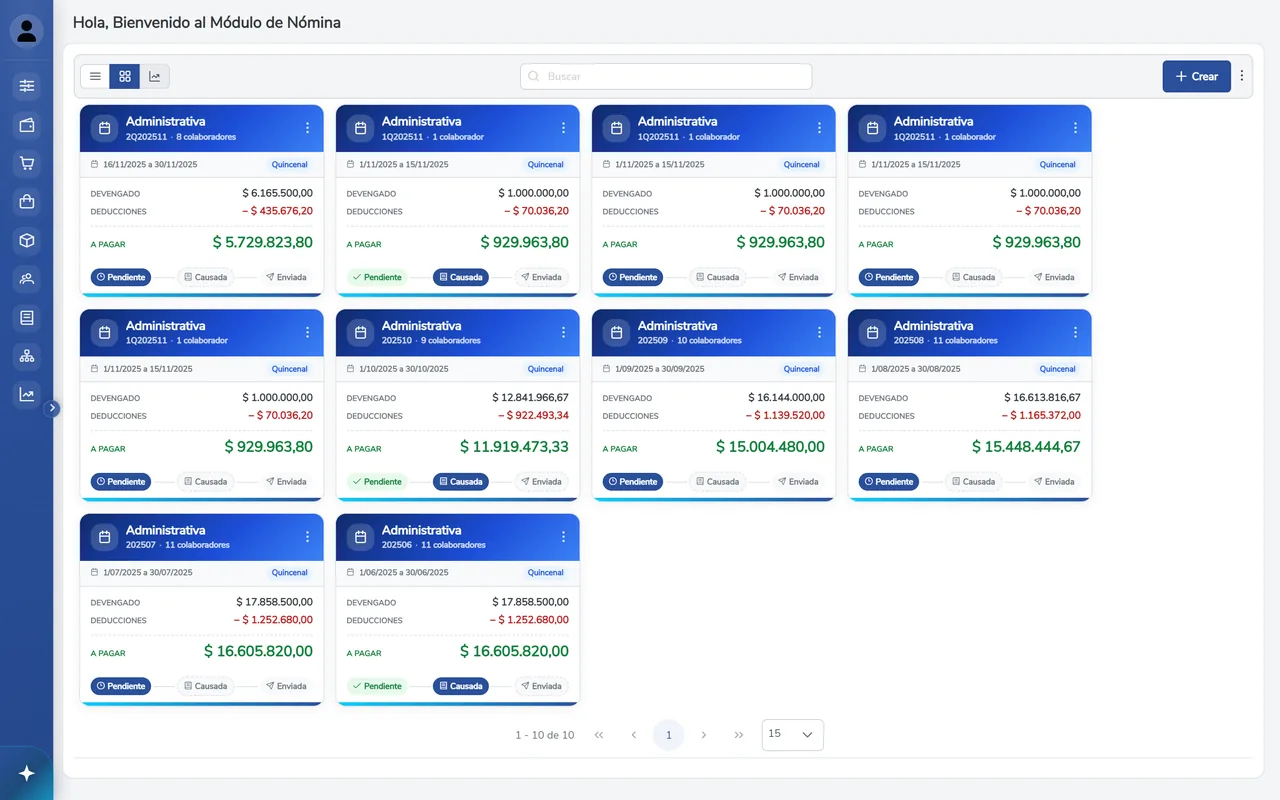Click the Crear button
1280x800 pixels.
click(x=1196, y=76)
